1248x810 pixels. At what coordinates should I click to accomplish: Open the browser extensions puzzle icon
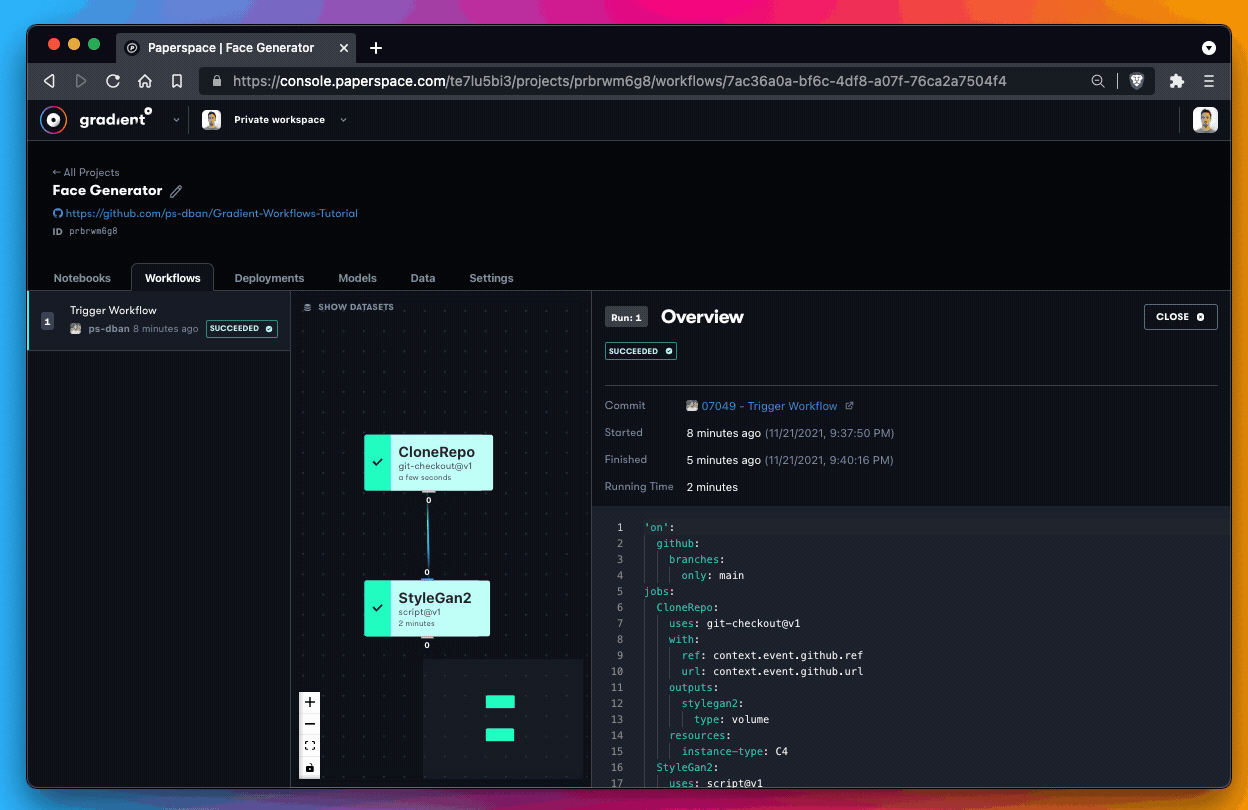coord(1177,81)
